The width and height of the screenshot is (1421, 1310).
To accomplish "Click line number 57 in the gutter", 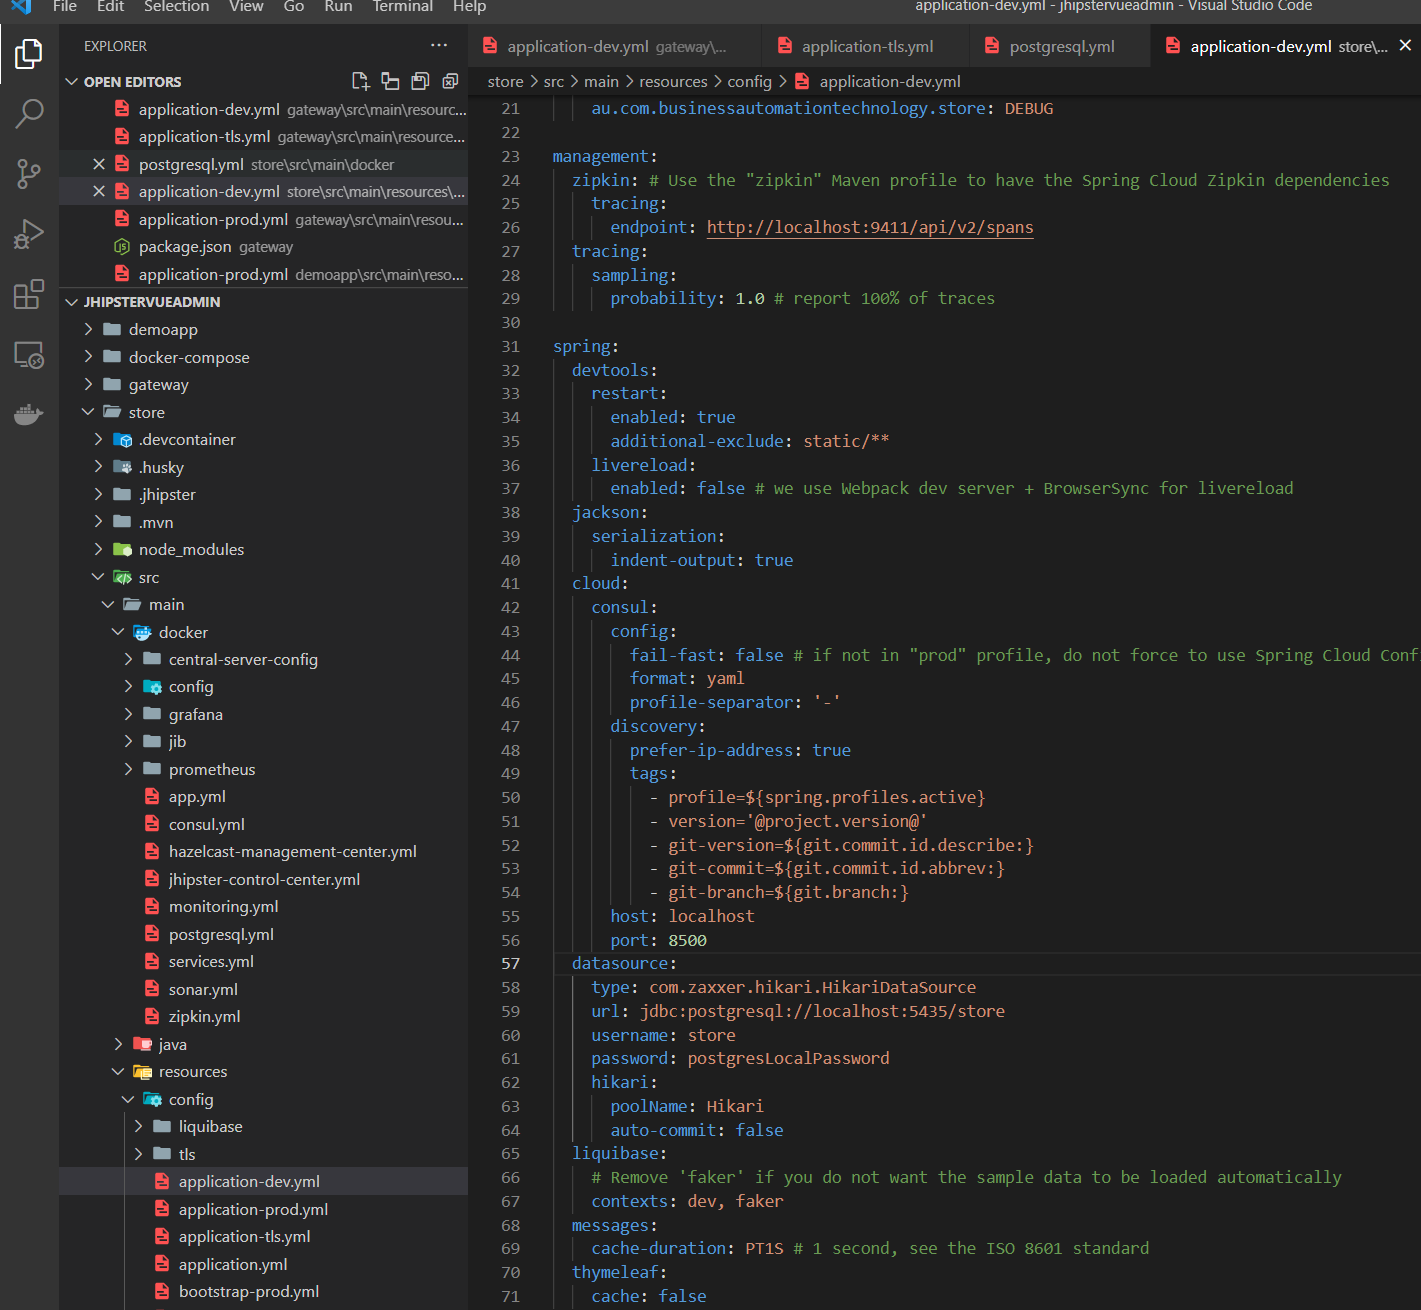I will pos(510,963).
